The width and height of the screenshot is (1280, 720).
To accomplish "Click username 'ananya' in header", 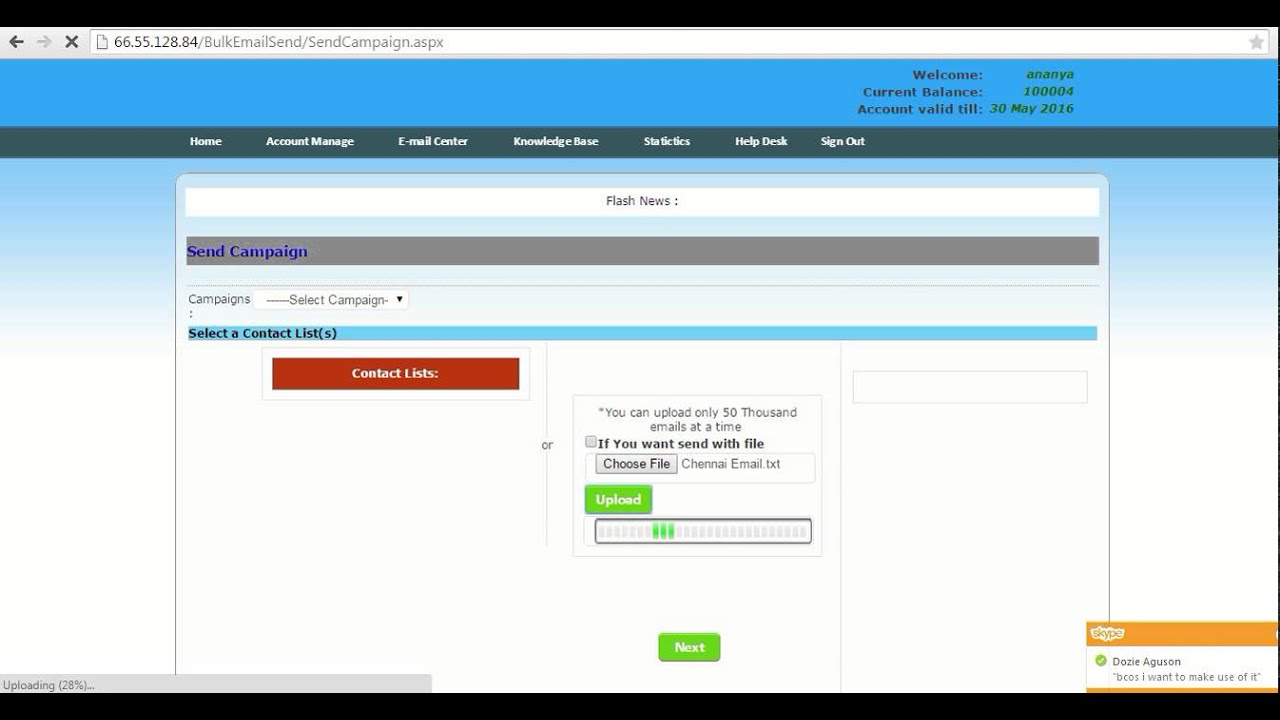I will point(1050,74).
